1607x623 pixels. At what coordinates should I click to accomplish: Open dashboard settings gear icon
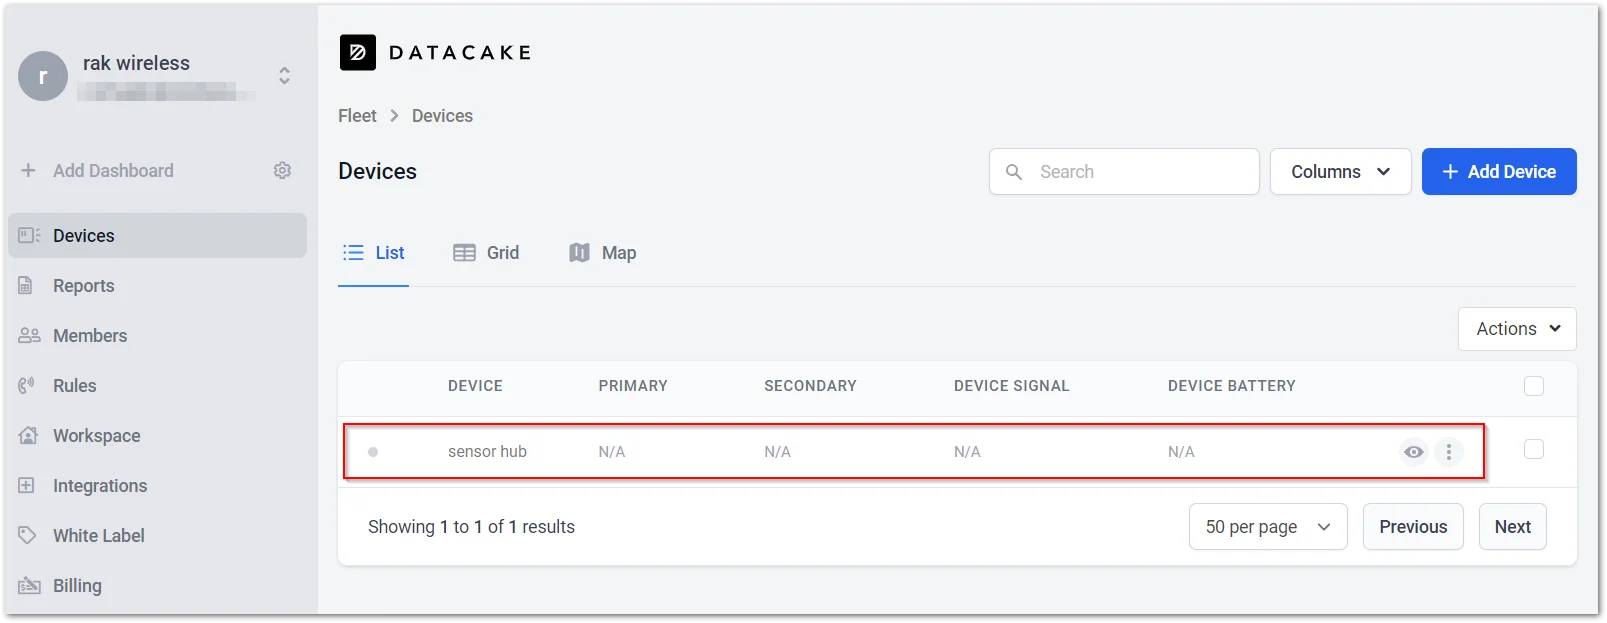click(x=283, y=171)
